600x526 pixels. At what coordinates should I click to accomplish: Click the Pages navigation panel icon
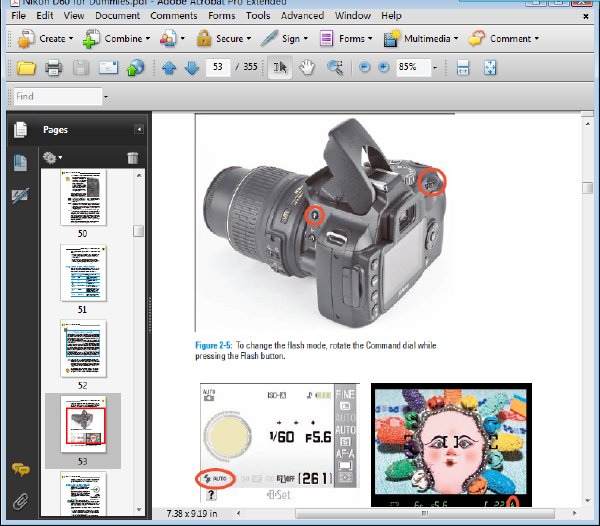click(x=20, y=130)
